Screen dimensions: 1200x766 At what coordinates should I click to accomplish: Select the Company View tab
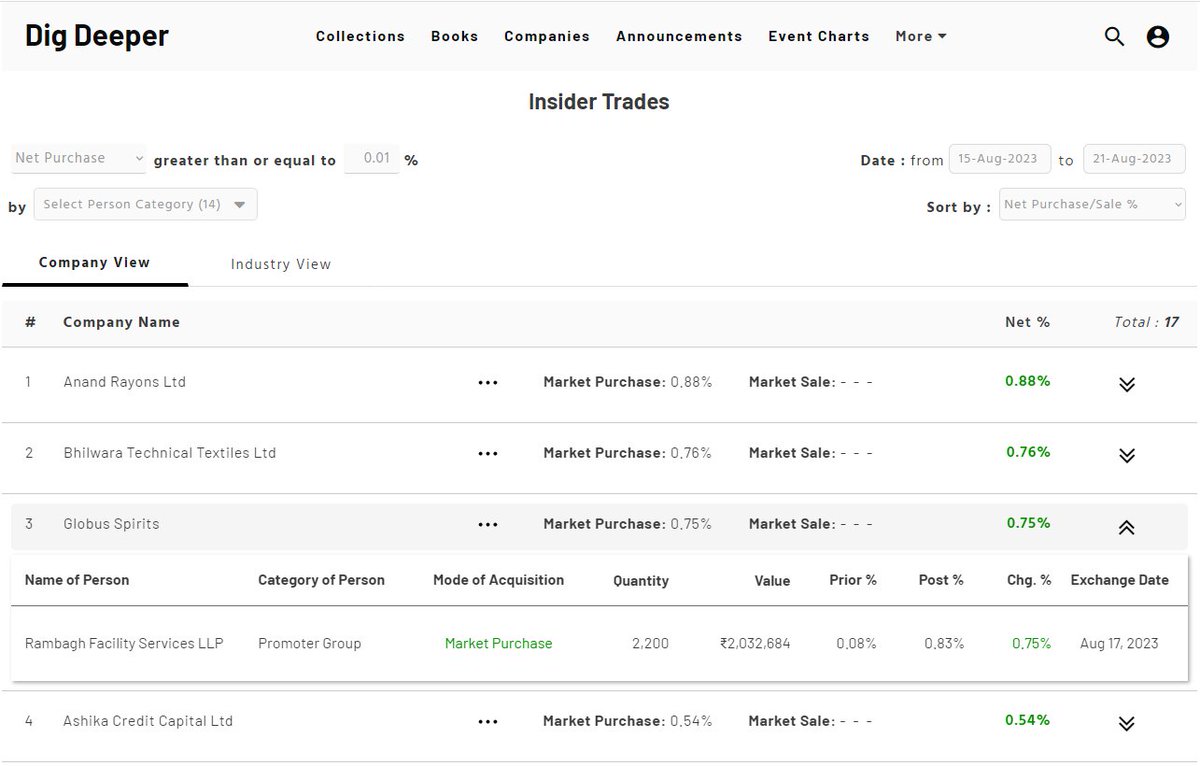pos(94,262)
